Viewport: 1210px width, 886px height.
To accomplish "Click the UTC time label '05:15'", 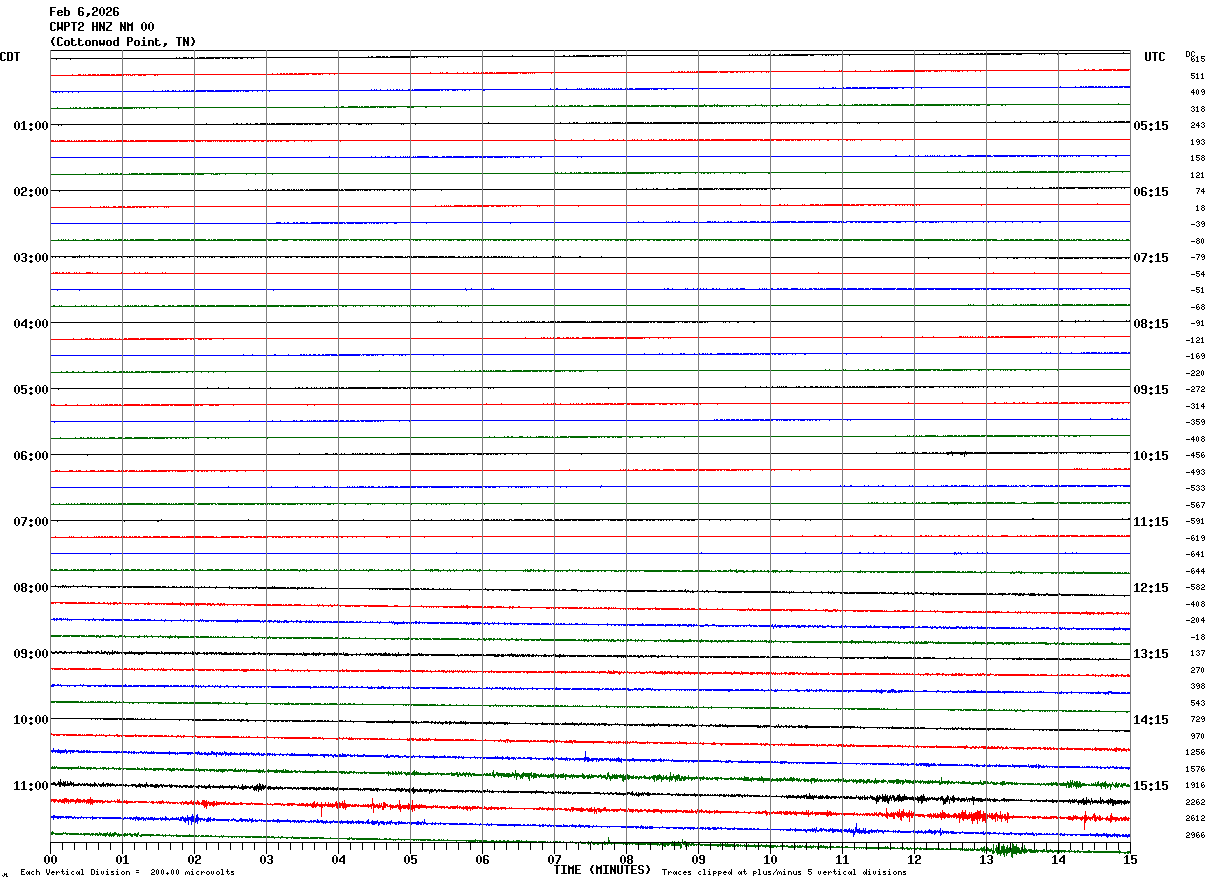I will point(1151,126).
